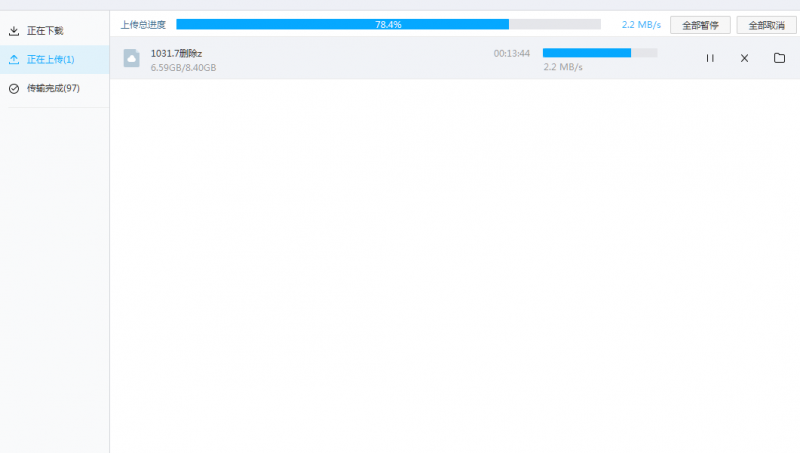Image resolution: width=800 pixels, height=453 pixels.
Task: Pause the 1031.7删除z upload
Action: (710, 58)
